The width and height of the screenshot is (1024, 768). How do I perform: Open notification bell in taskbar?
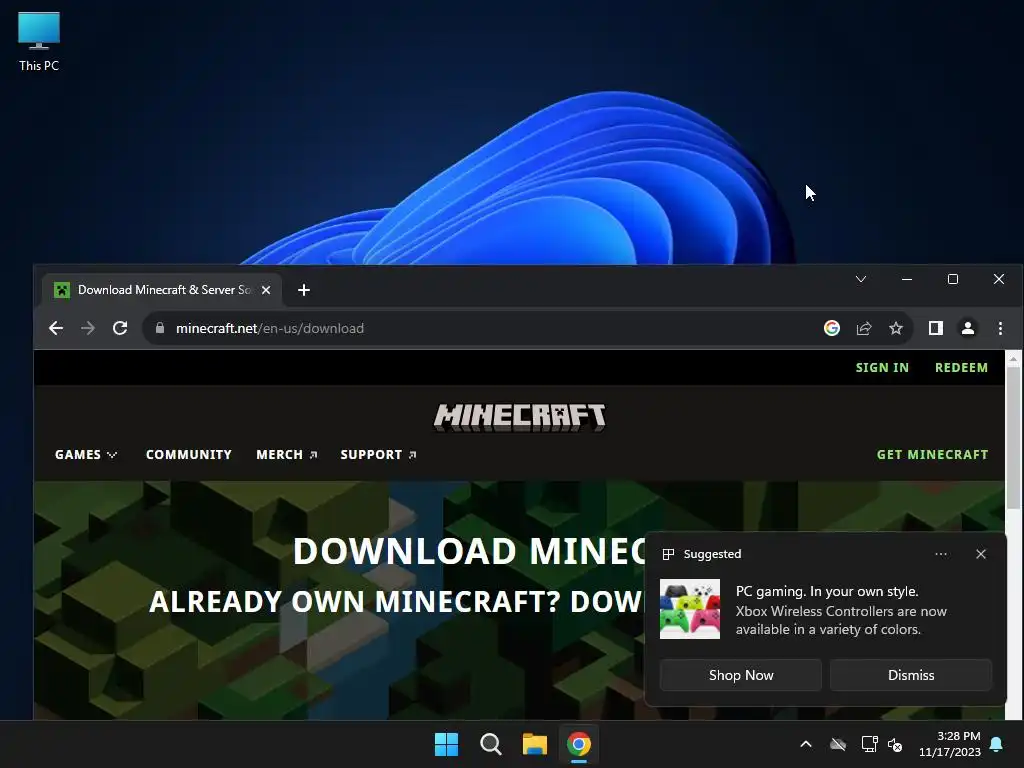[997, 744]
